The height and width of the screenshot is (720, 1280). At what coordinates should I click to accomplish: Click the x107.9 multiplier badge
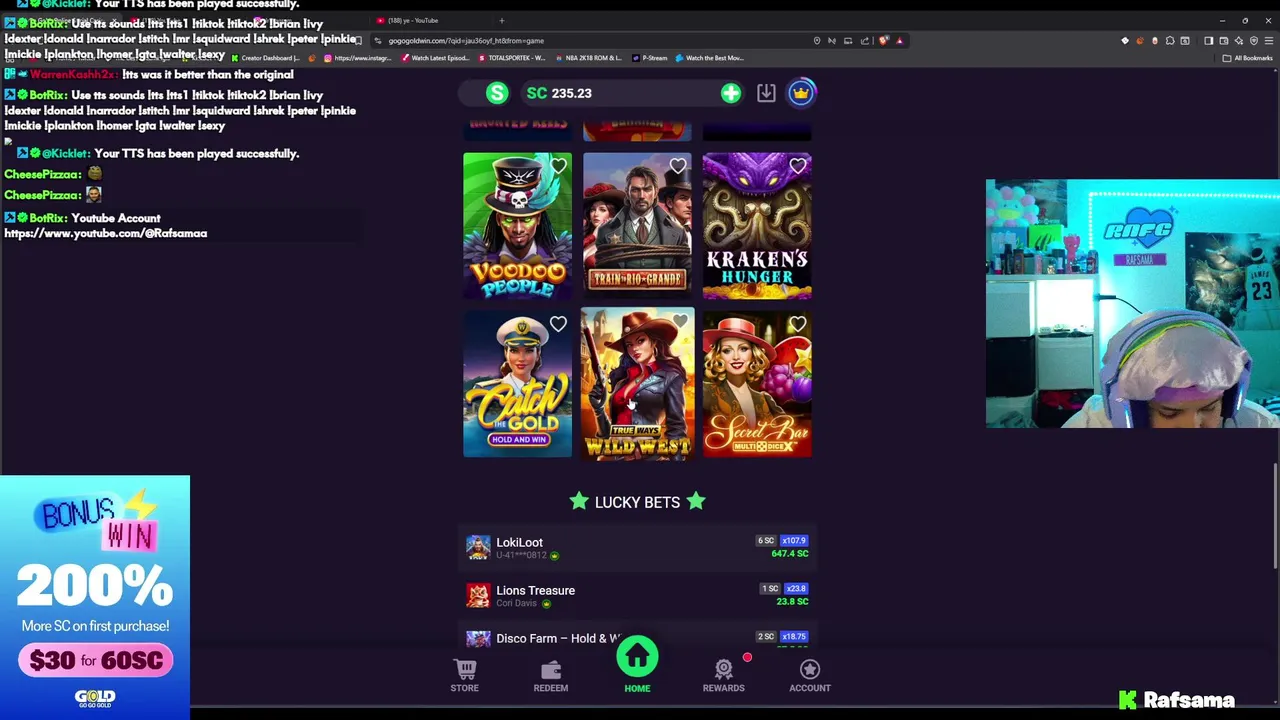click(x=794, y=541)
